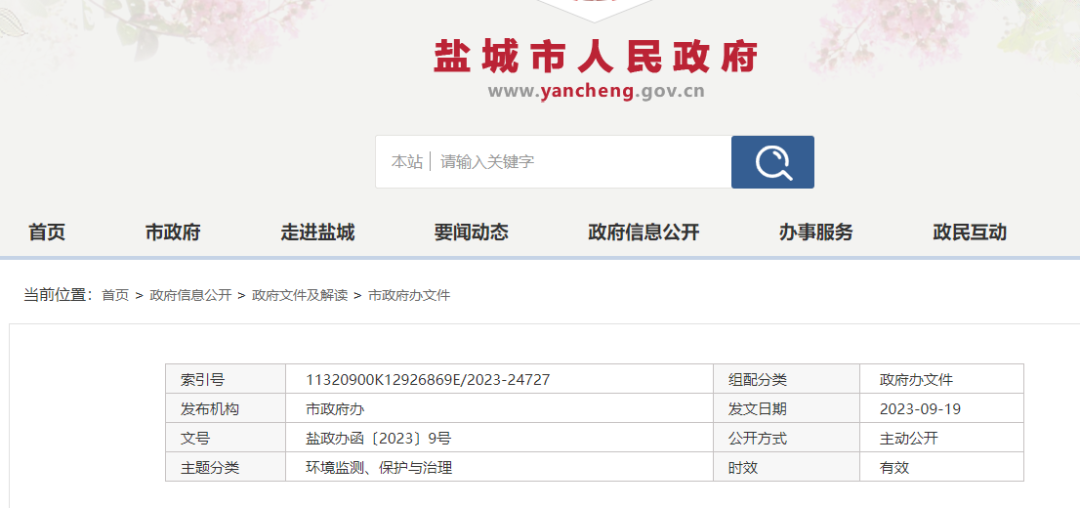1080x508 pixels.
Task: Click 首页 in the breadcrumb trail
Action: coord(115,295)
